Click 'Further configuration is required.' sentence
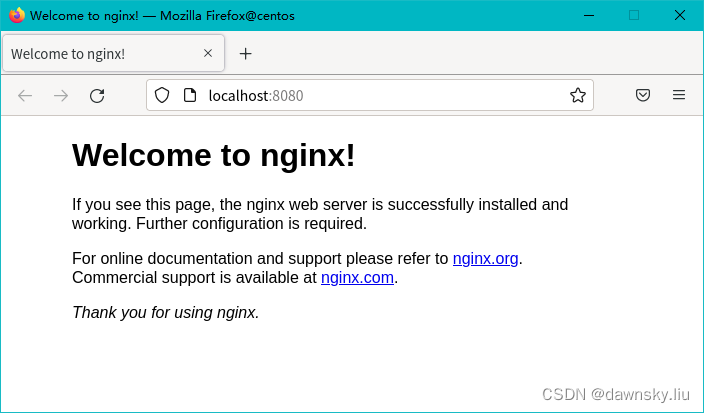 [251, 223]
